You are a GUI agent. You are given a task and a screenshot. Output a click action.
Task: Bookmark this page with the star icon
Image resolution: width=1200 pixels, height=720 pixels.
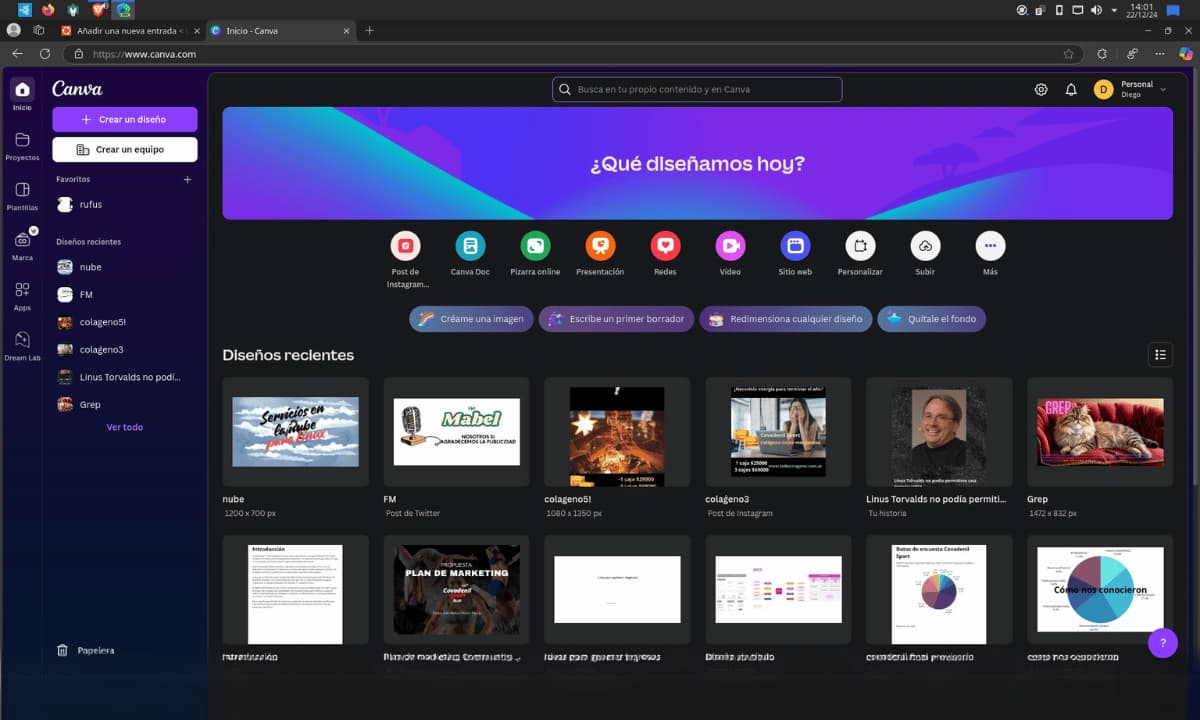coord(1069,54)
